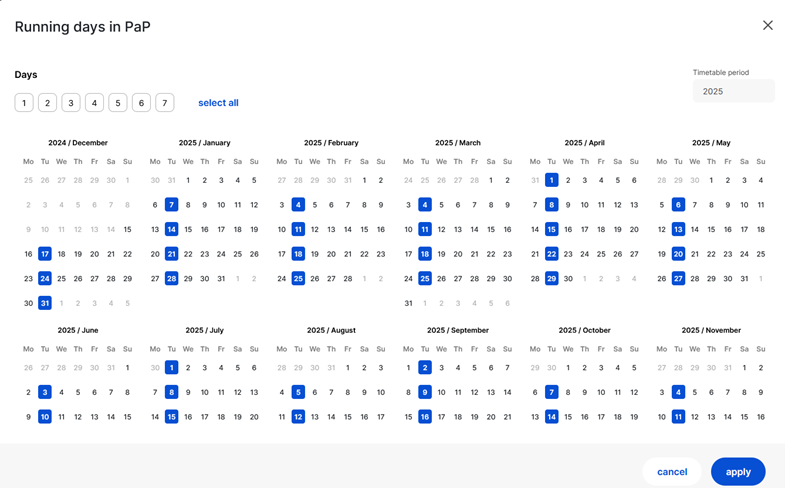
Task: Deselect October 7, 2025
Action: (551, 392)
